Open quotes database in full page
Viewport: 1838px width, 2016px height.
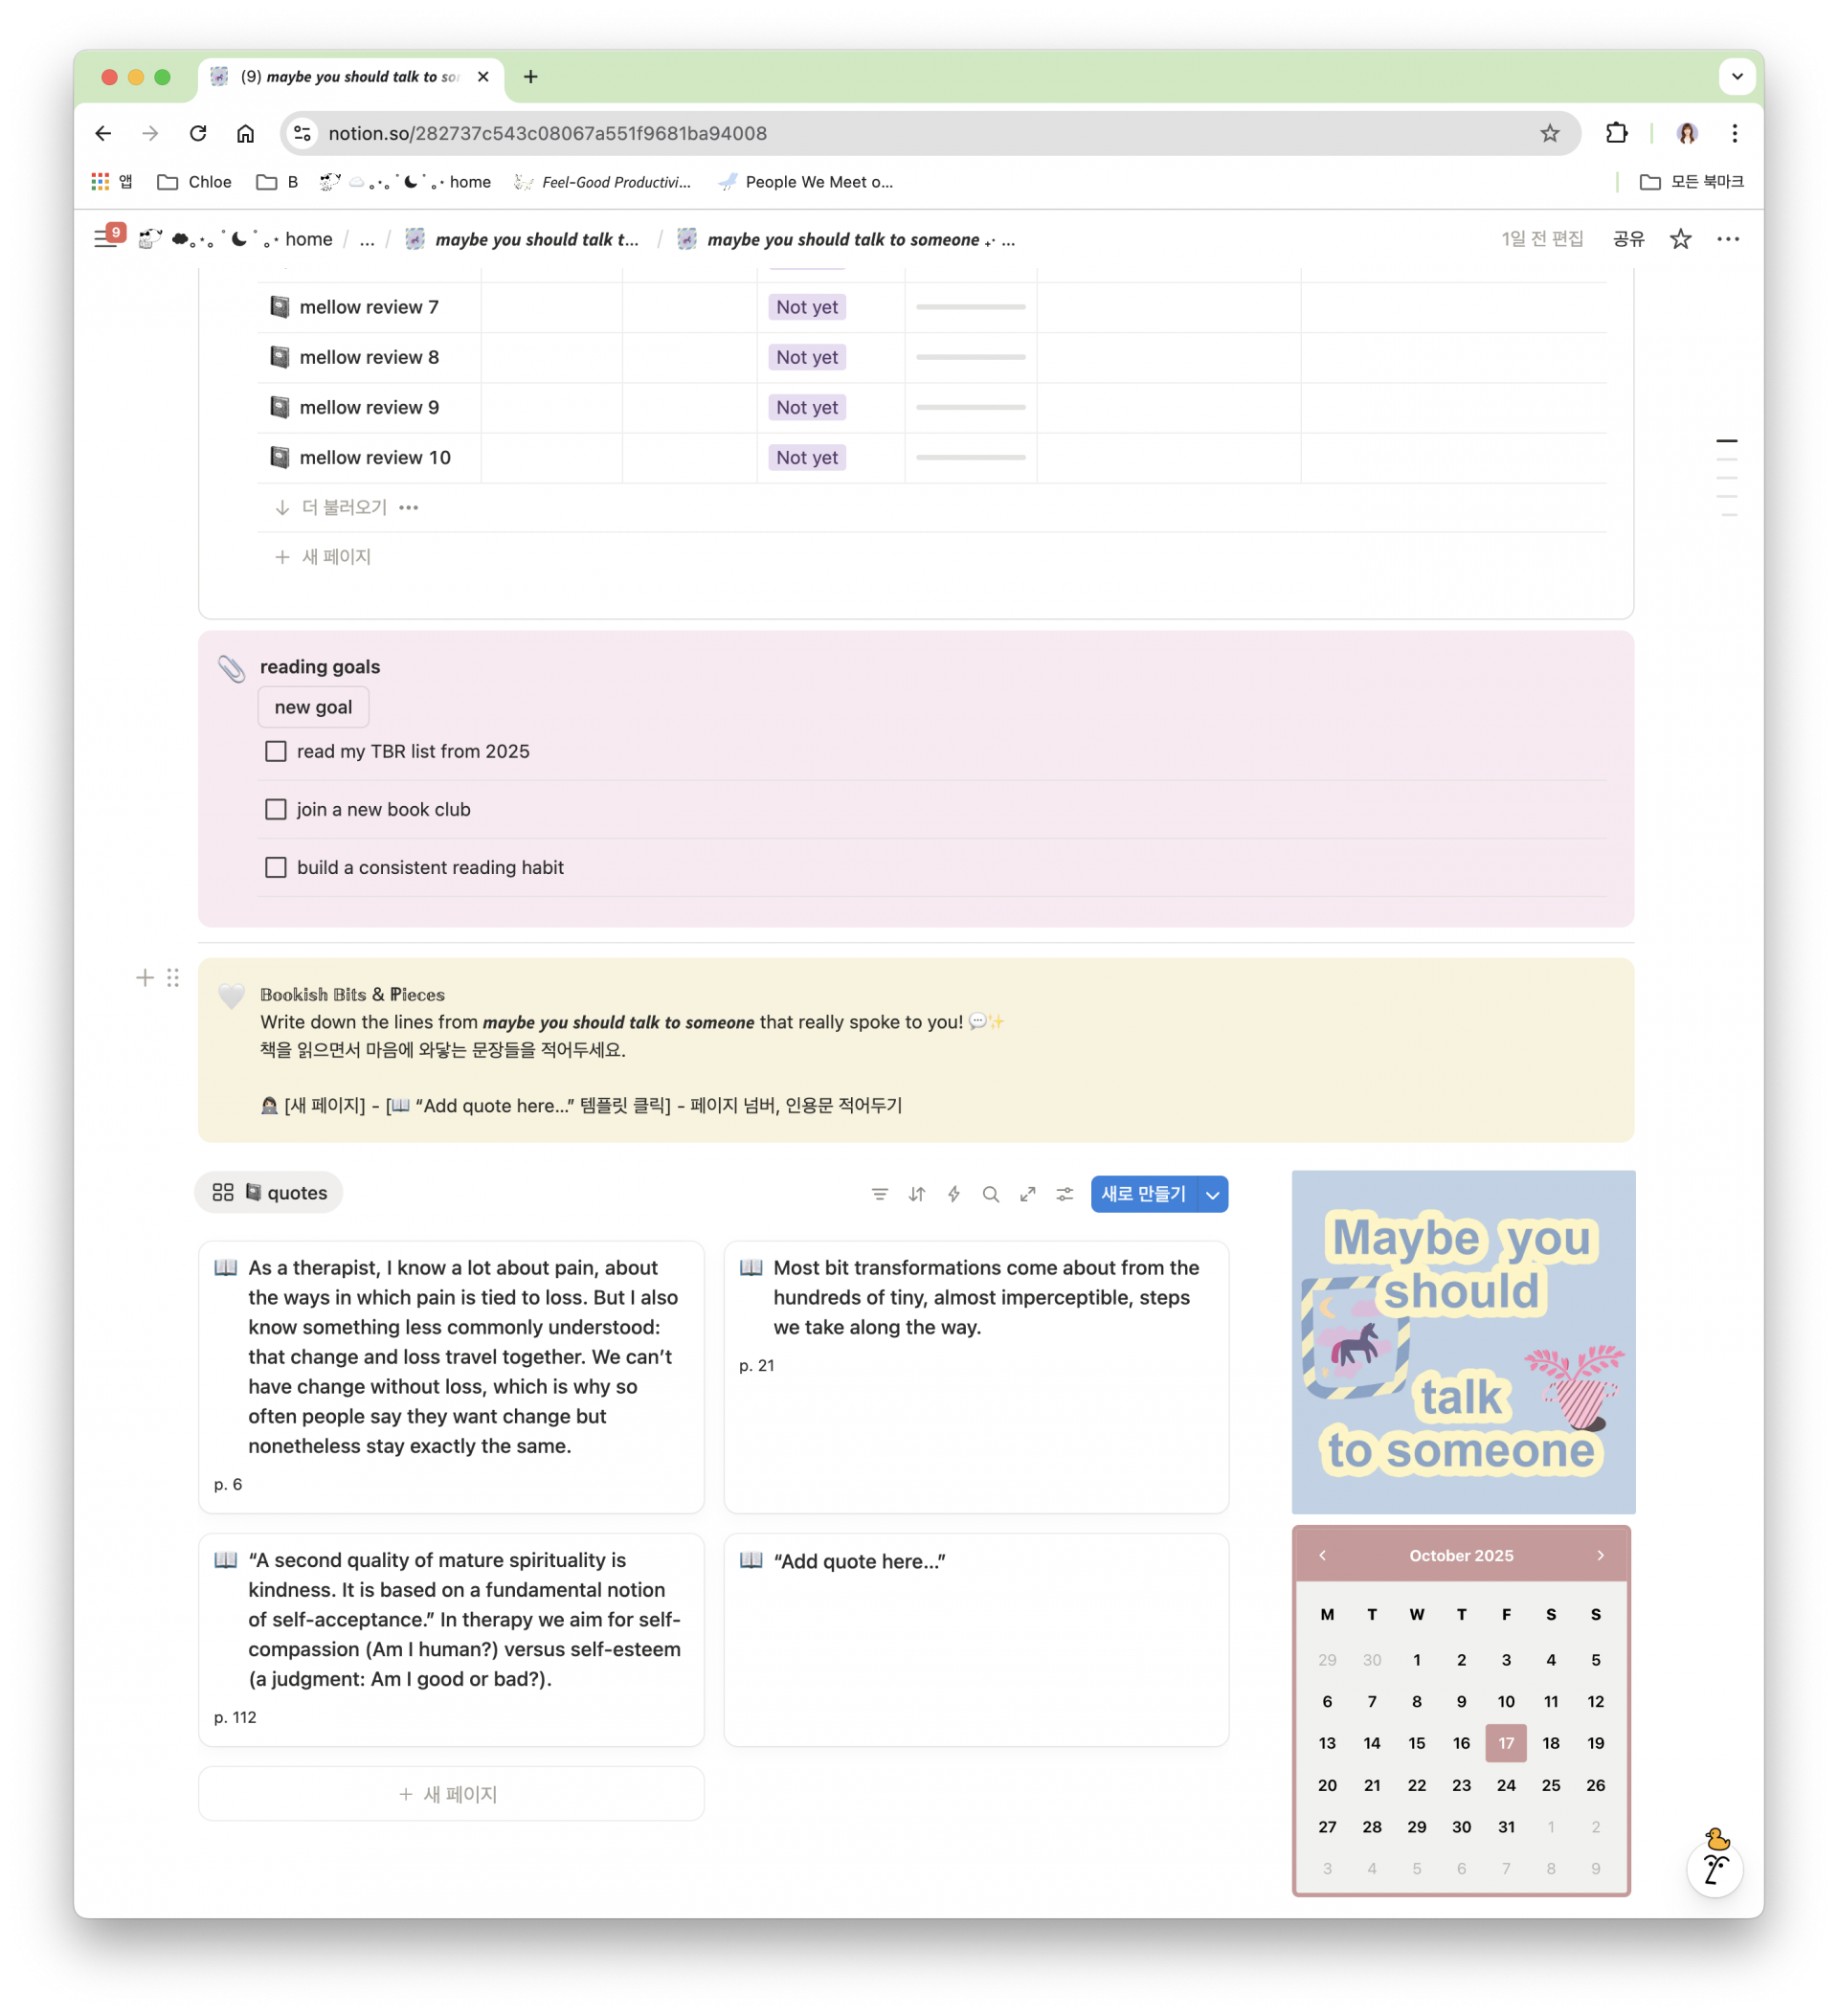click(x=1027, y=1194)
